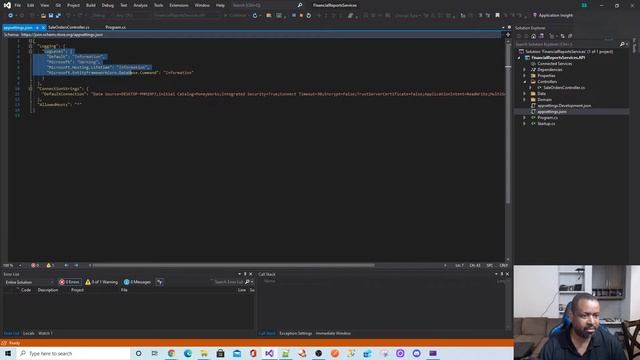The width and height of the screenshot is (640, 360).
Task: Click the Hot Reload toolbar icon
Action: pyautogui.click(x=255, y=16)
